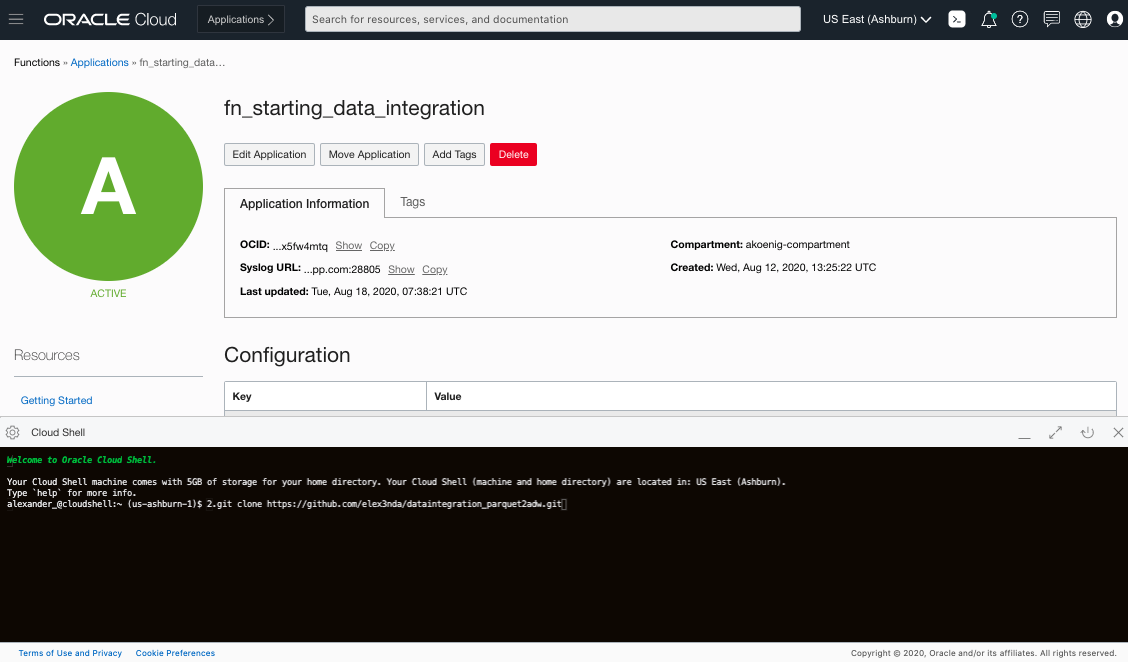1128x662 pixels.
Task: Click the Delete application button
Action: (x=513, y=154)
